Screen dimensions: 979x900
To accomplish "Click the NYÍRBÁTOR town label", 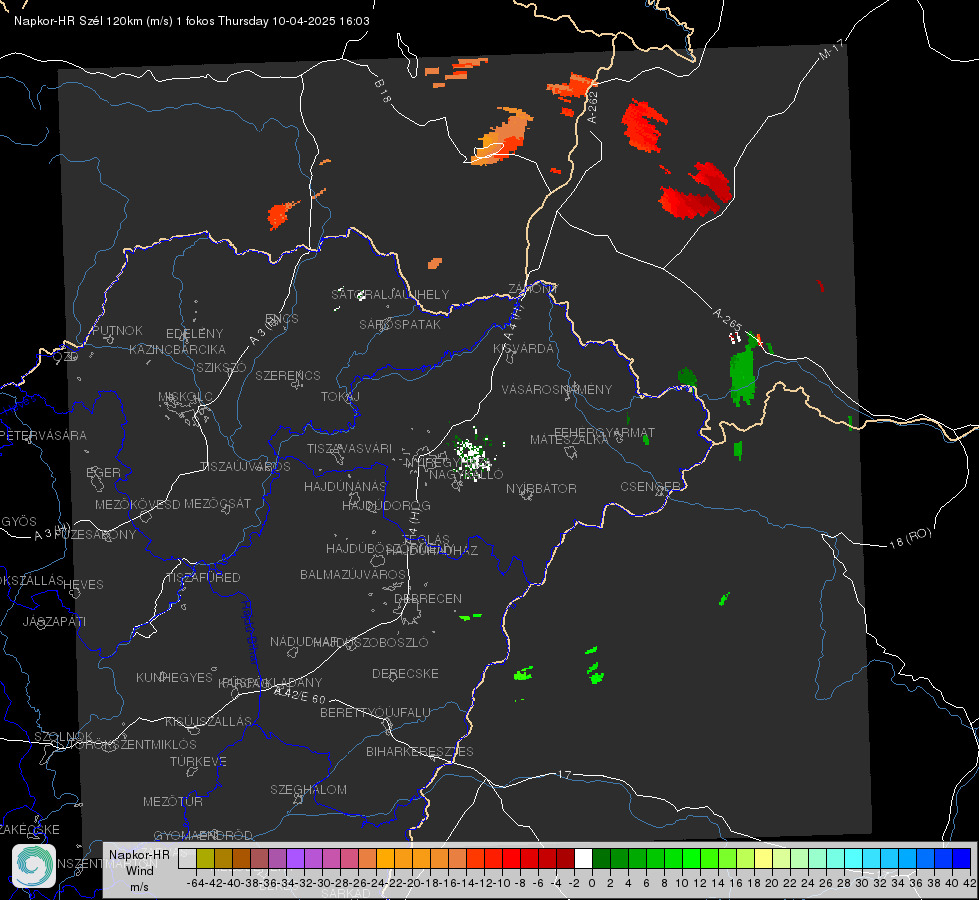I will 541,488.
